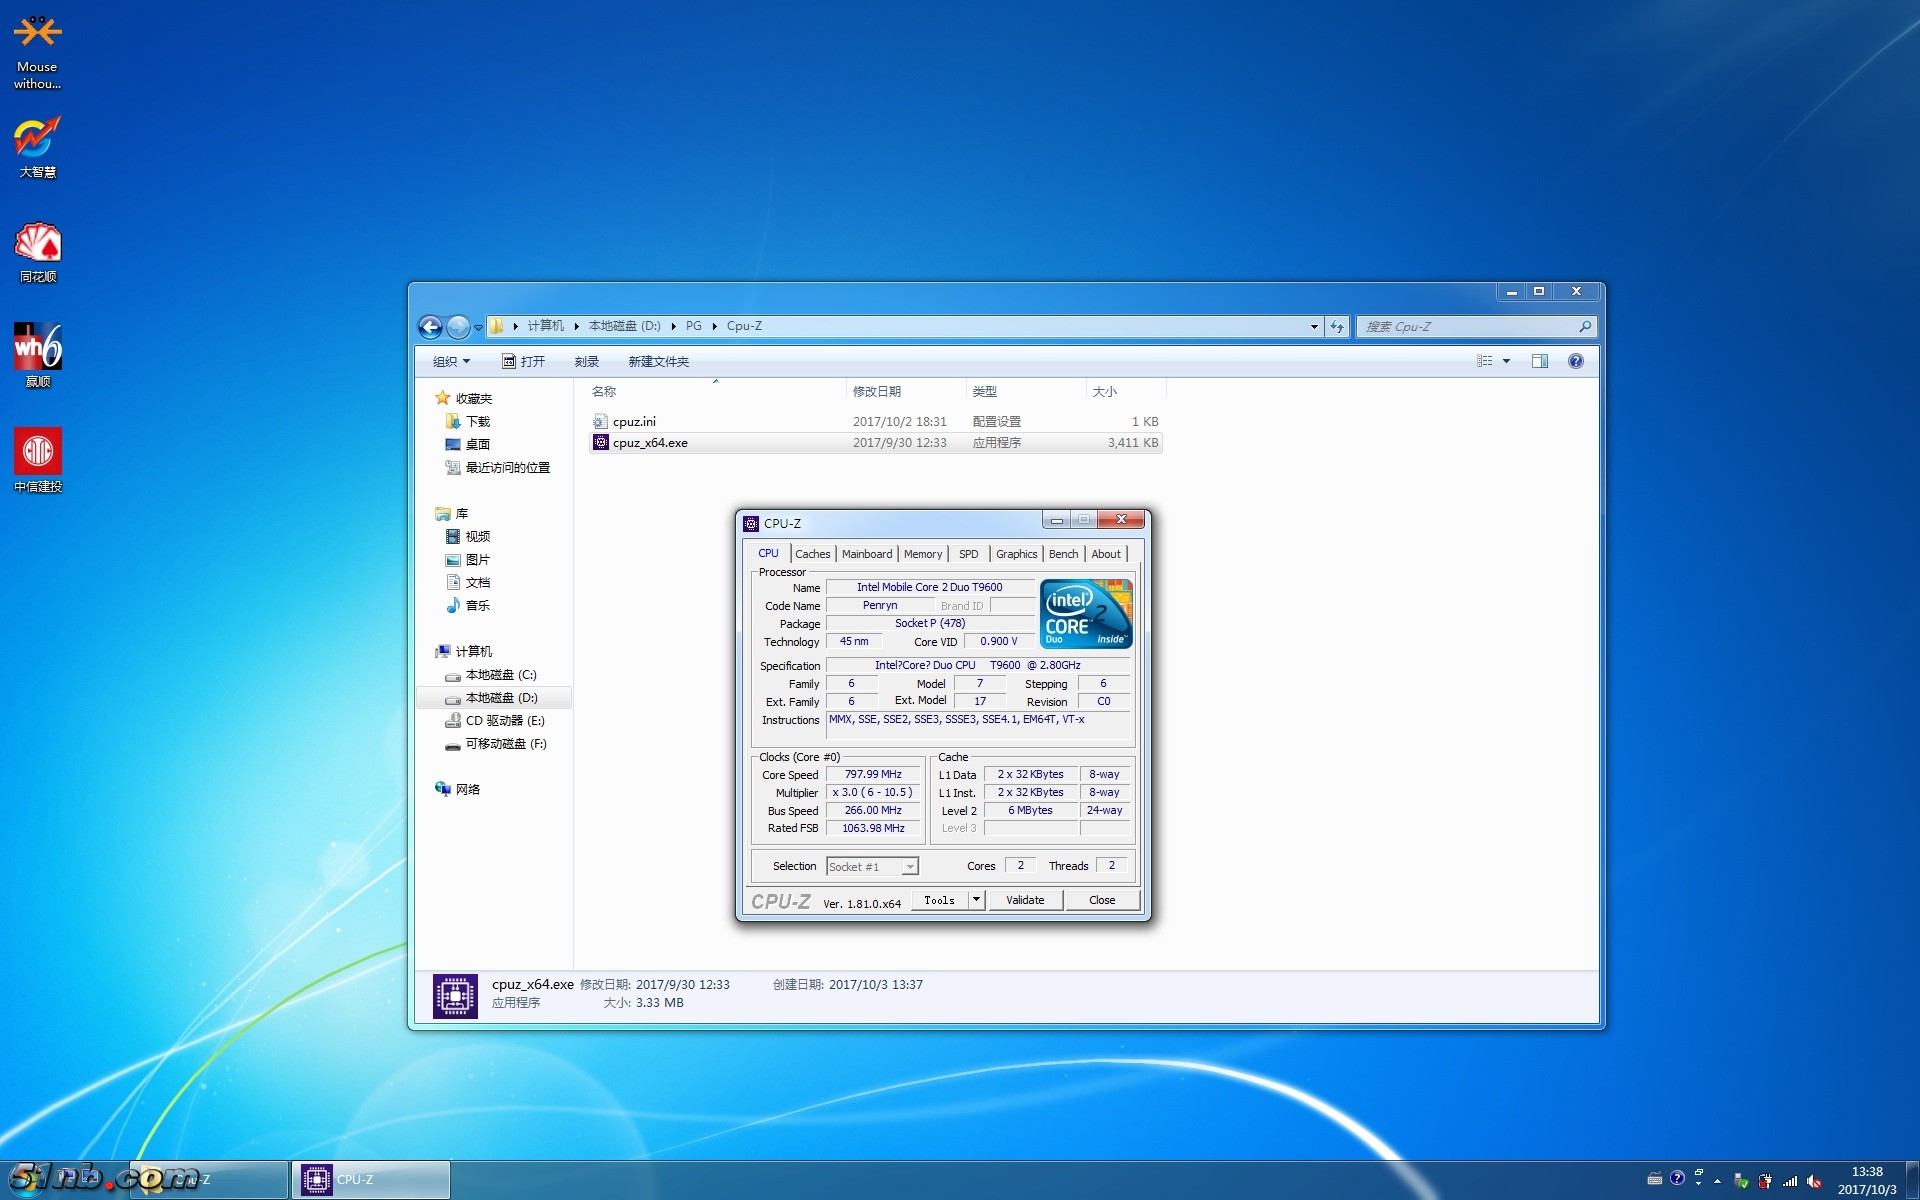Switch to the Memory tab

(923, 554)
